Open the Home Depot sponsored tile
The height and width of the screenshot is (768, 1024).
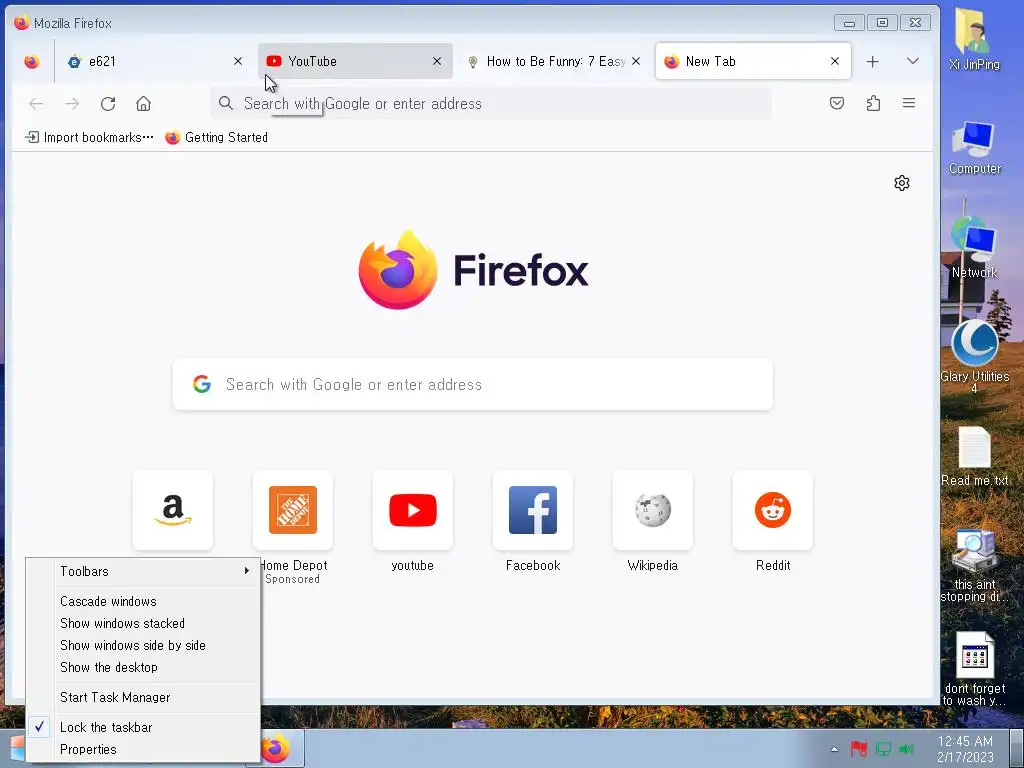pyautogui.click(x=293, y=510)
